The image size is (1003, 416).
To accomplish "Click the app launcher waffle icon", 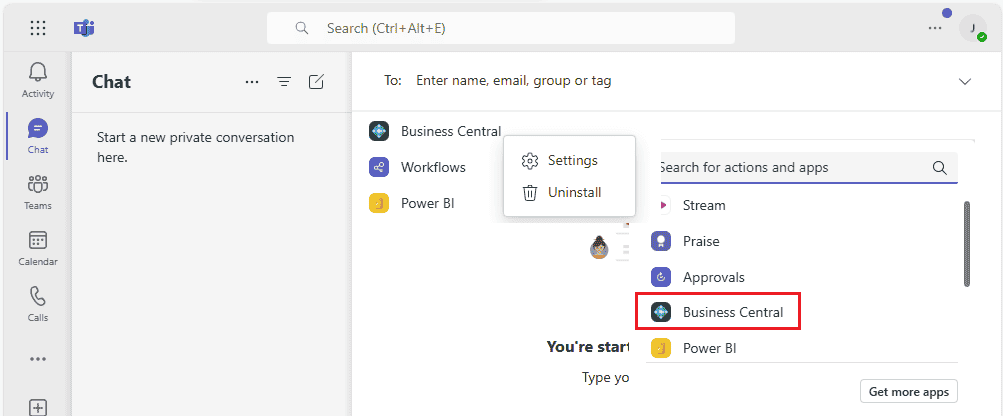I will pos(38,28).
